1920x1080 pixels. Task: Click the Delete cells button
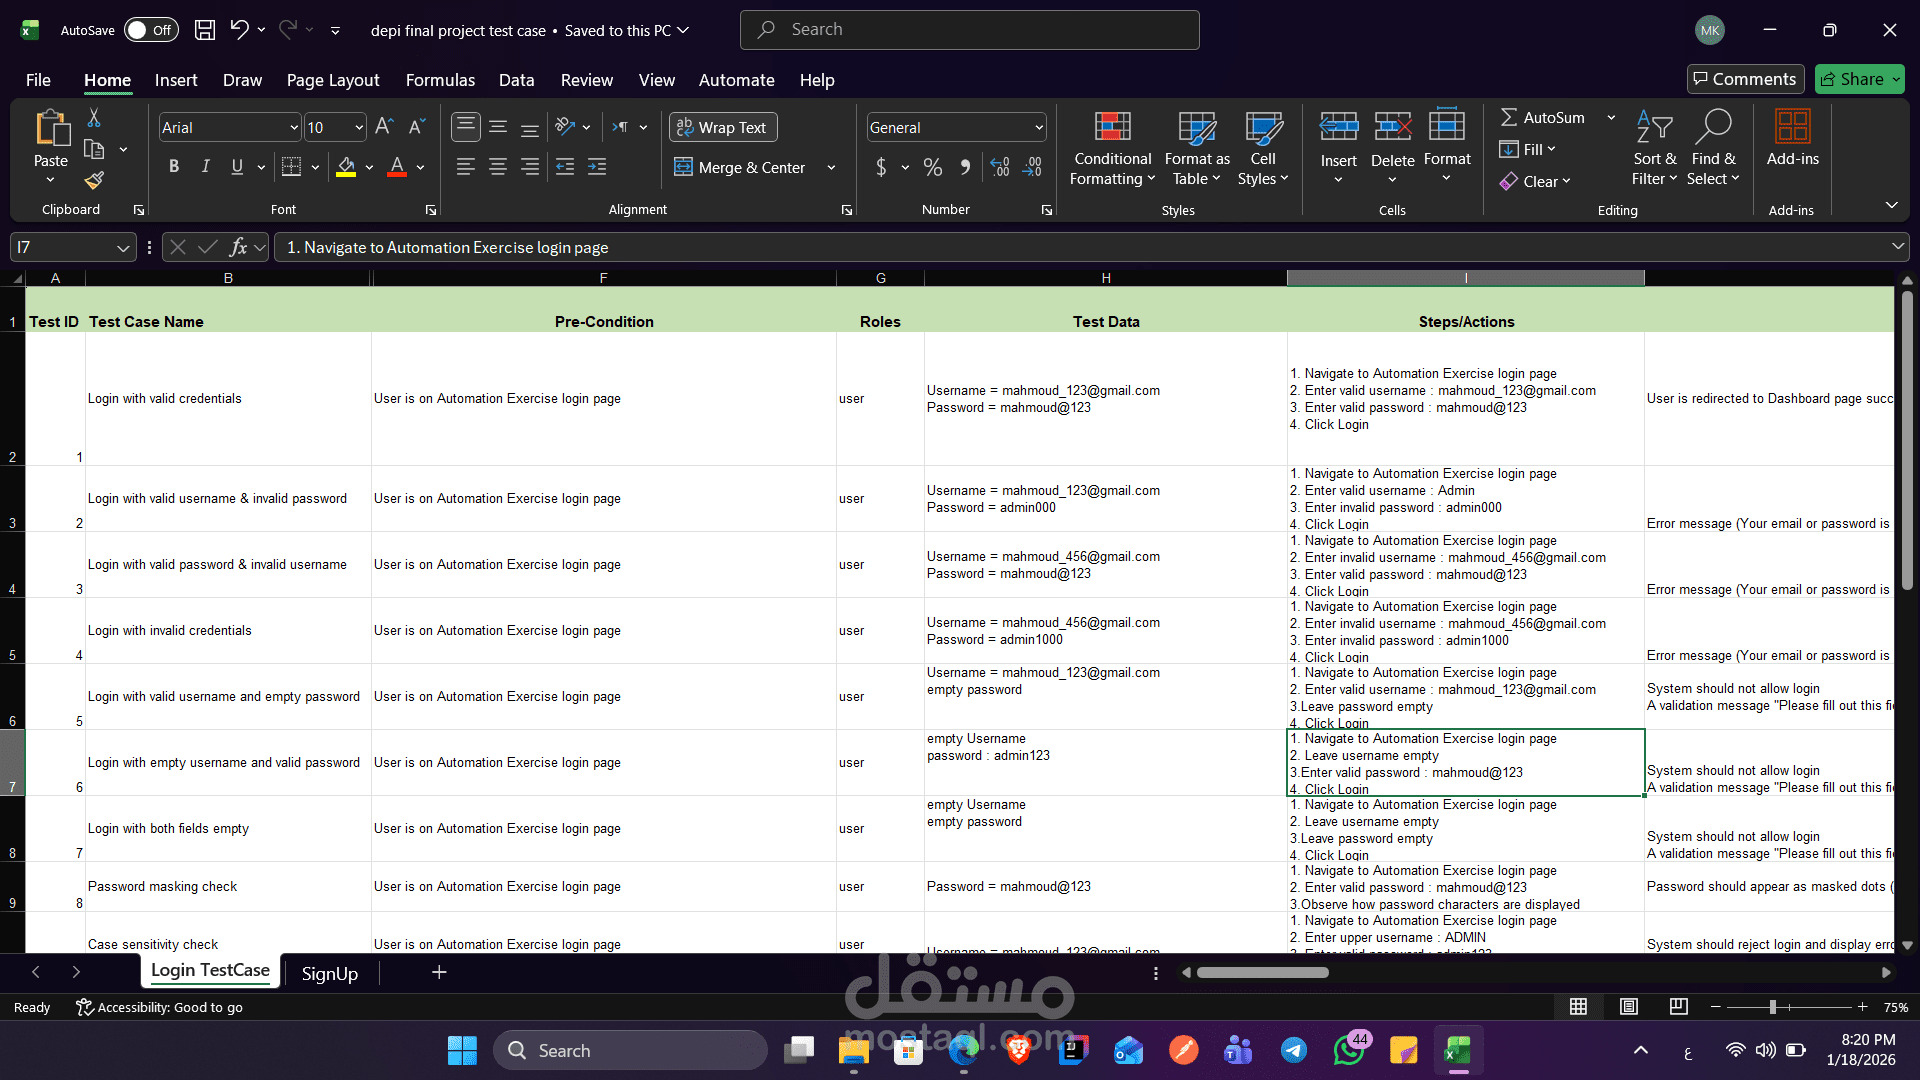point(1392,148)
